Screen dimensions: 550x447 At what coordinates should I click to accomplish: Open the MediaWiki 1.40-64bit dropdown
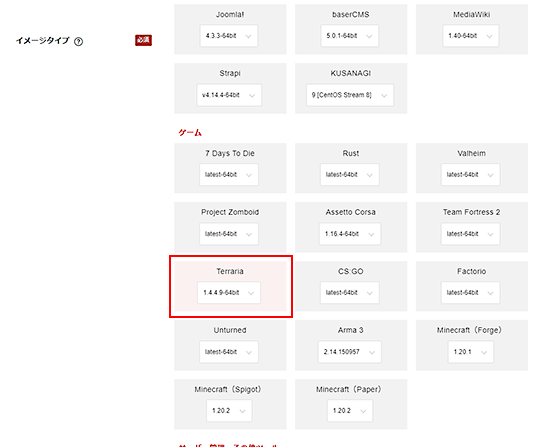point(470,36)
